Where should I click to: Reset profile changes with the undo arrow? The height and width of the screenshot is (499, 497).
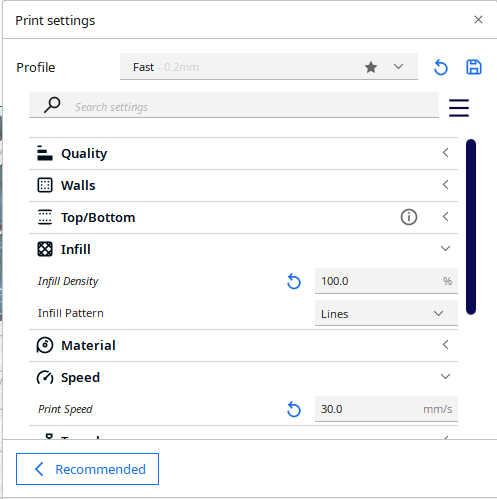click(441, 68)
